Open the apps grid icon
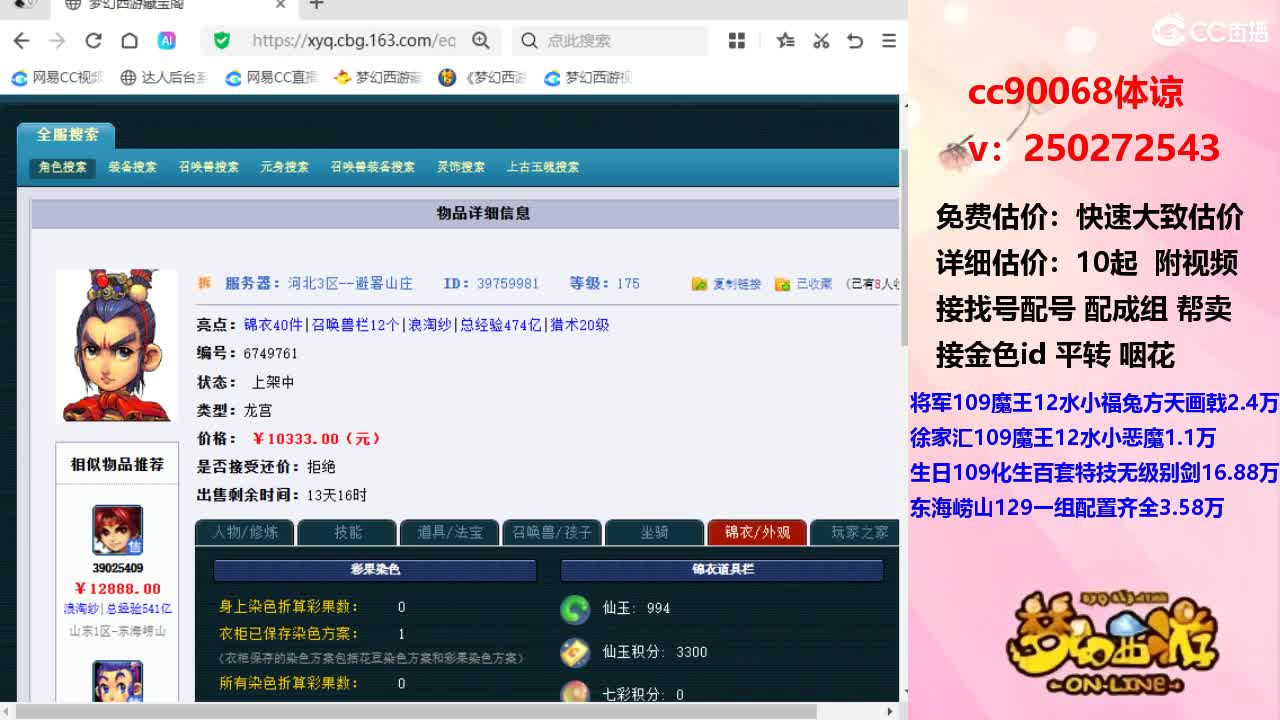The height and width of the screenshot is (720, 1280). click(737, 41)
